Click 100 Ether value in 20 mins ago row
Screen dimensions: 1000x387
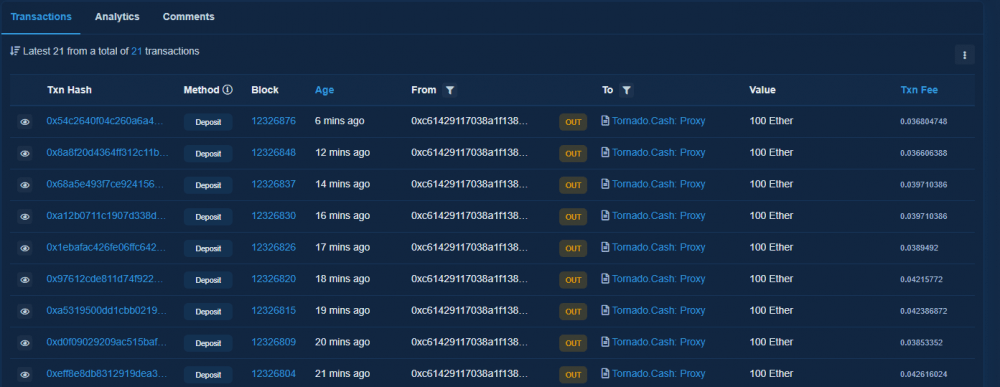(x=771, y=342)
